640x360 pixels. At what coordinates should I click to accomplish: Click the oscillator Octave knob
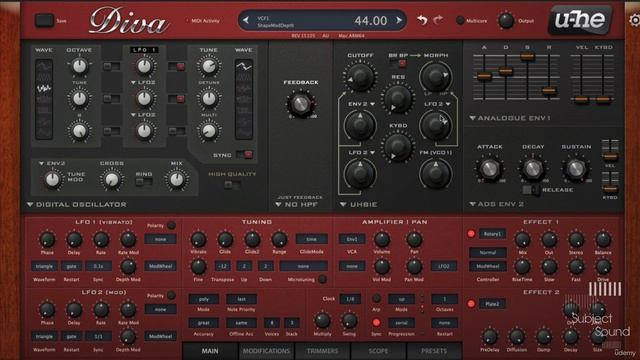point(79,66)
